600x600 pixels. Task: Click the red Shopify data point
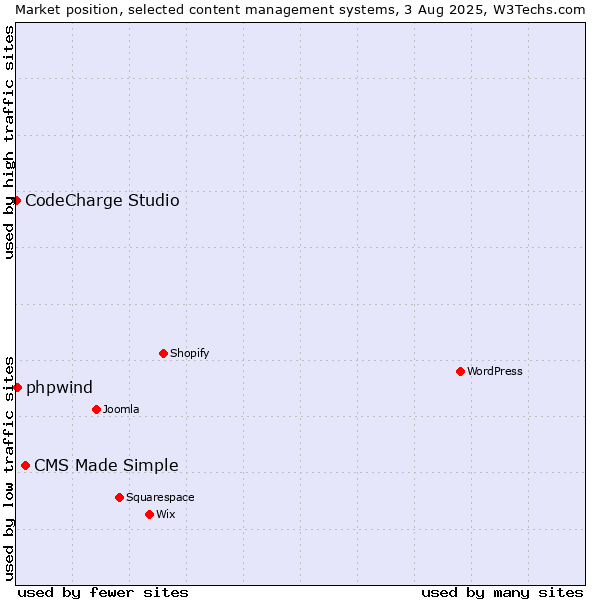pos(163,354)
